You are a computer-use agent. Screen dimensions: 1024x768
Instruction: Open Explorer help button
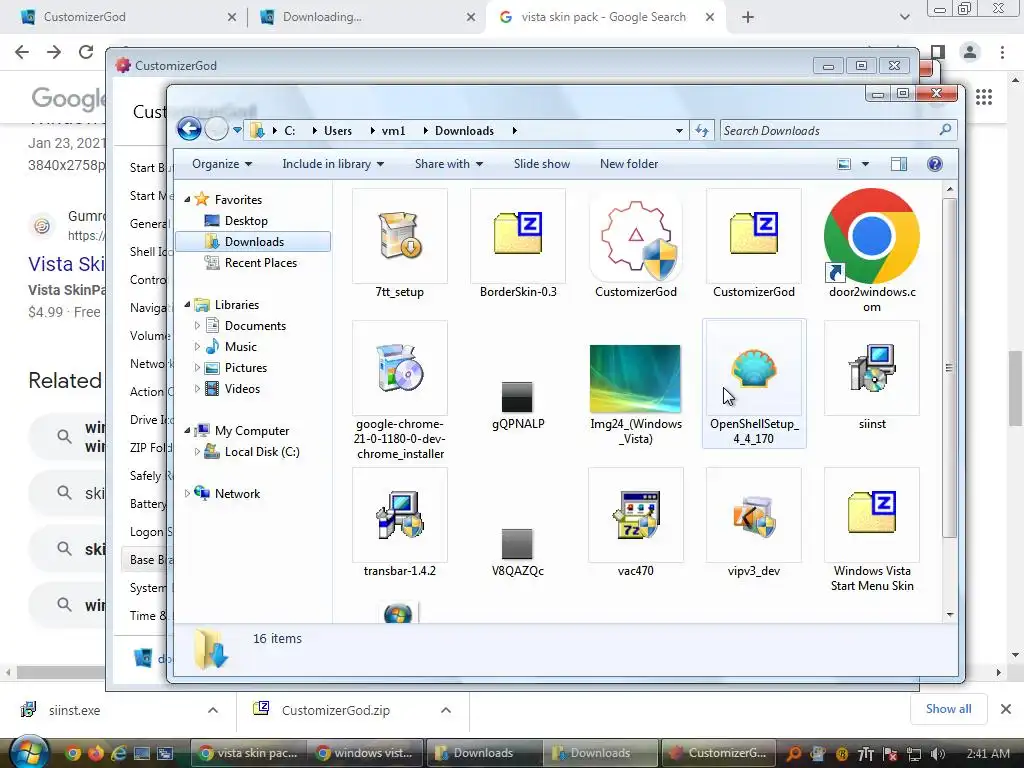coord(935,164)
